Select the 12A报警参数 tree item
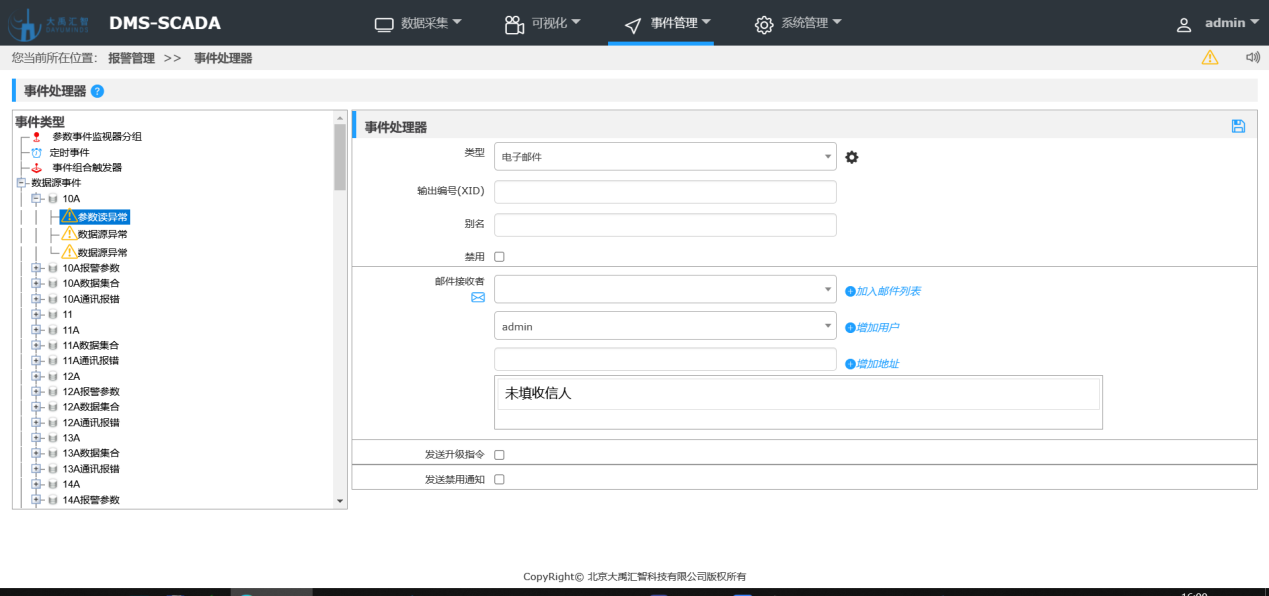The height and width of the screenshot is (596, 1269). [x=91, y=392]
